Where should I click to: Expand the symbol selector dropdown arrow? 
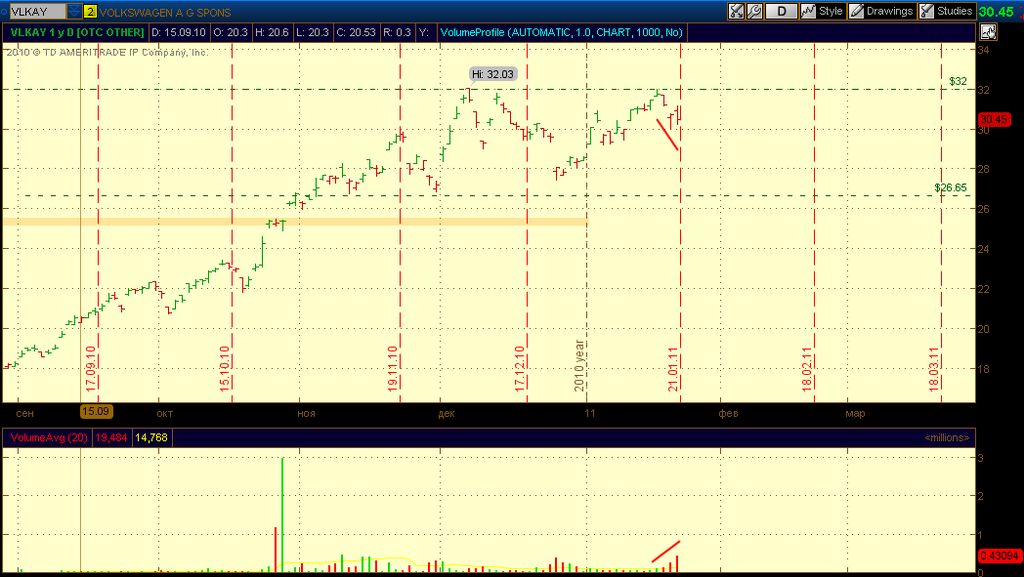click(x=74, y=12)
